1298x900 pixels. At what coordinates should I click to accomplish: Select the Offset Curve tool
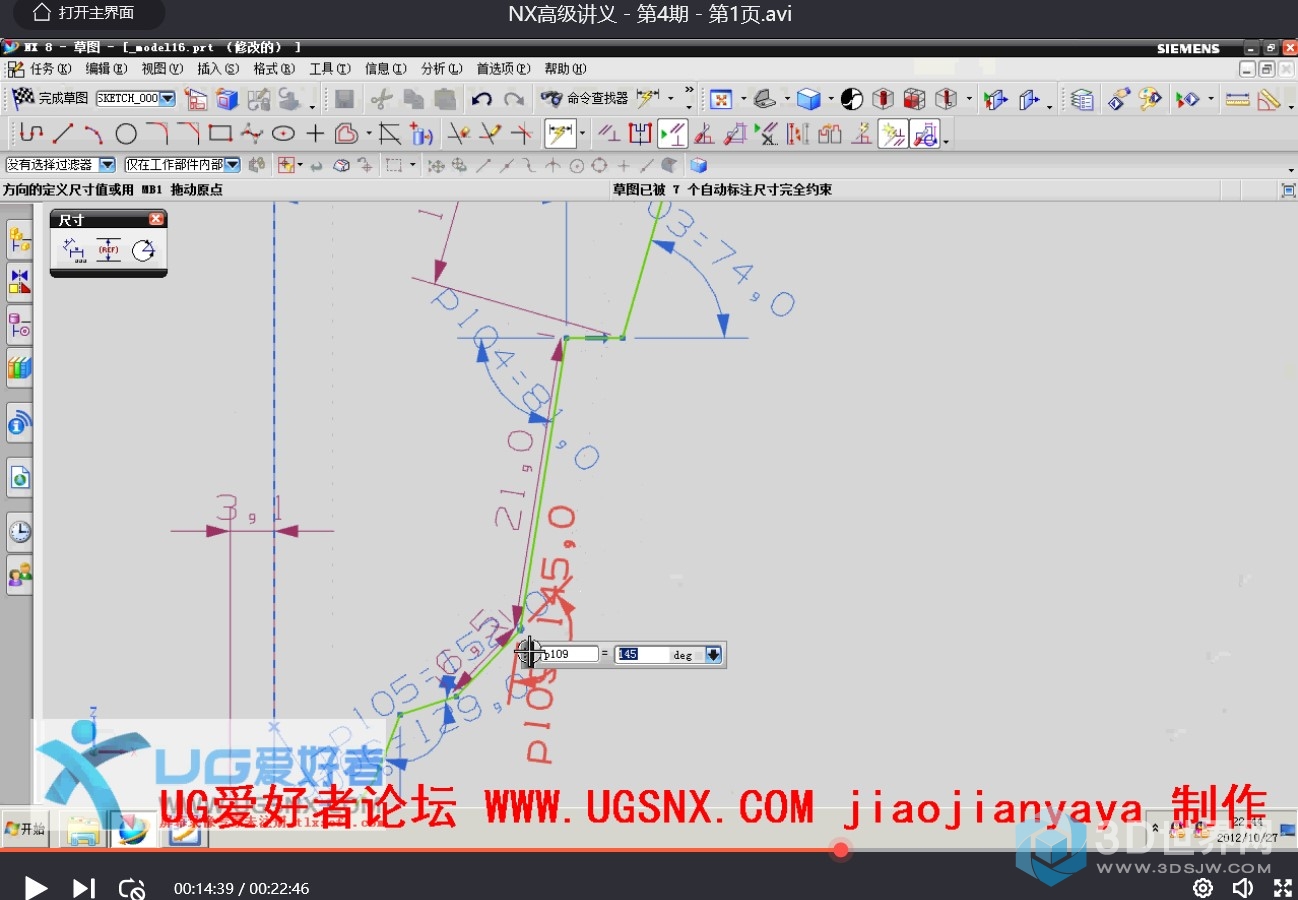(x=346, y=133)
